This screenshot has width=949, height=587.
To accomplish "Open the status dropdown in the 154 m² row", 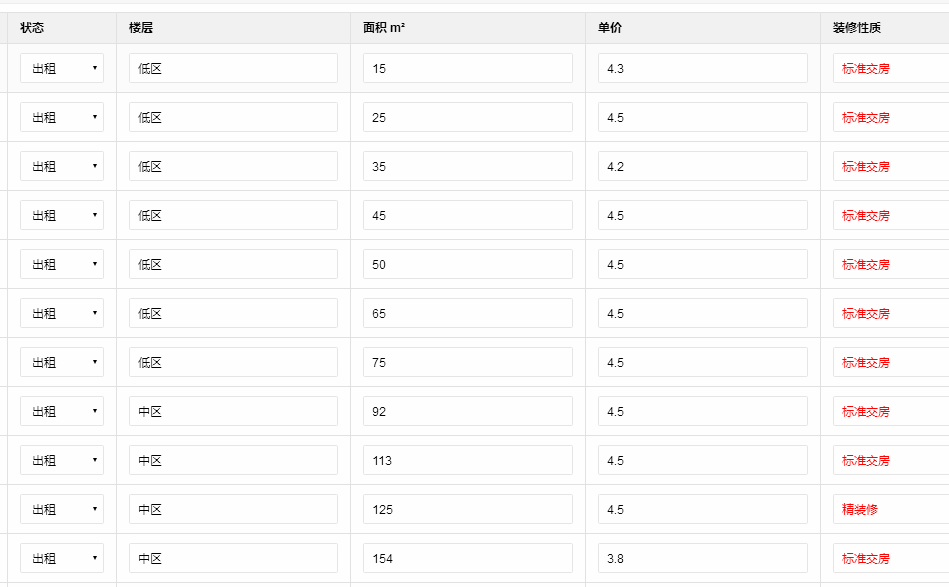I will 62,558.
